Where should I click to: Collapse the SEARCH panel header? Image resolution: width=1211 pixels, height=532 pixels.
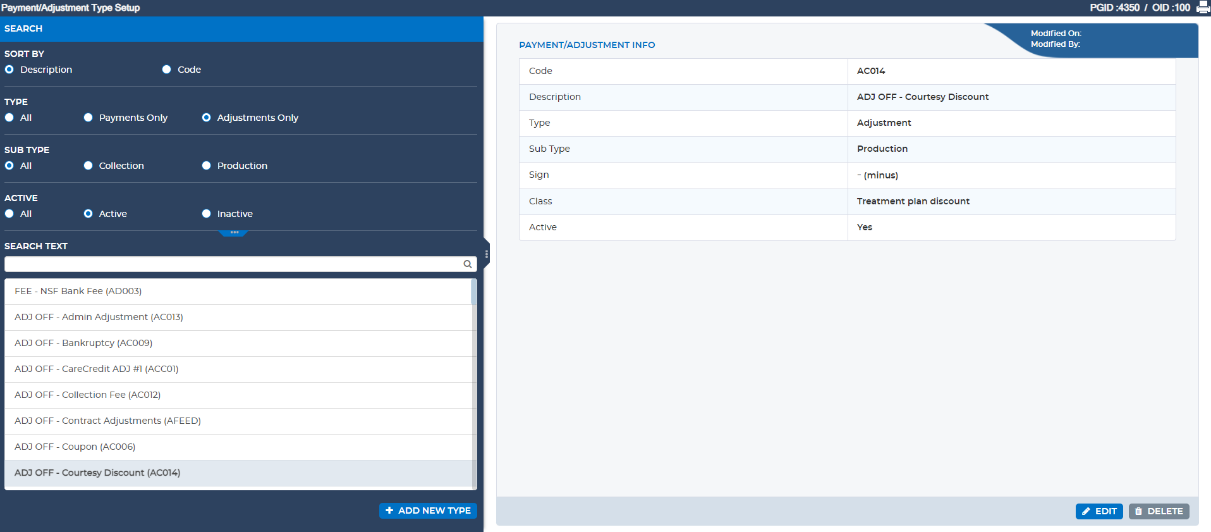(242, 29)
